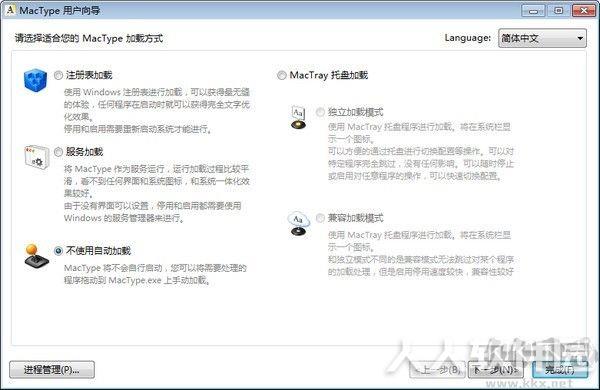Viewport: 600px width, 390px height.
Task: Click the service loading gear window icon
Action: tap(37, 157)
